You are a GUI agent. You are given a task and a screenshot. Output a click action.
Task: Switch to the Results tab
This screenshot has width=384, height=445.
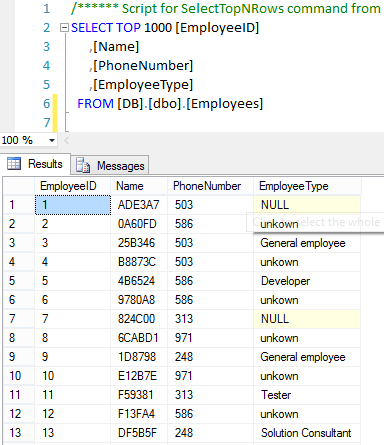point(35,164)
